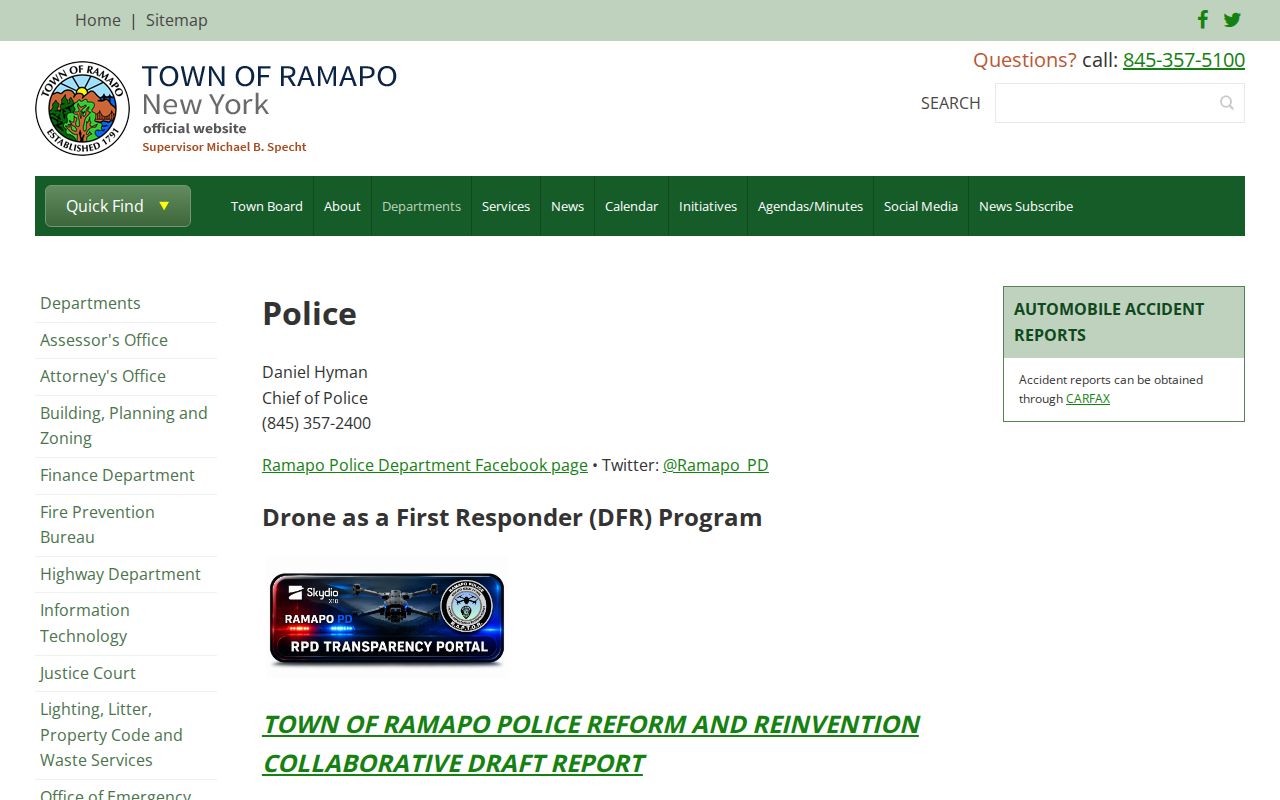
Task: Open the @Ramapo_PD Twitter link
Action: tap(716, 465)
